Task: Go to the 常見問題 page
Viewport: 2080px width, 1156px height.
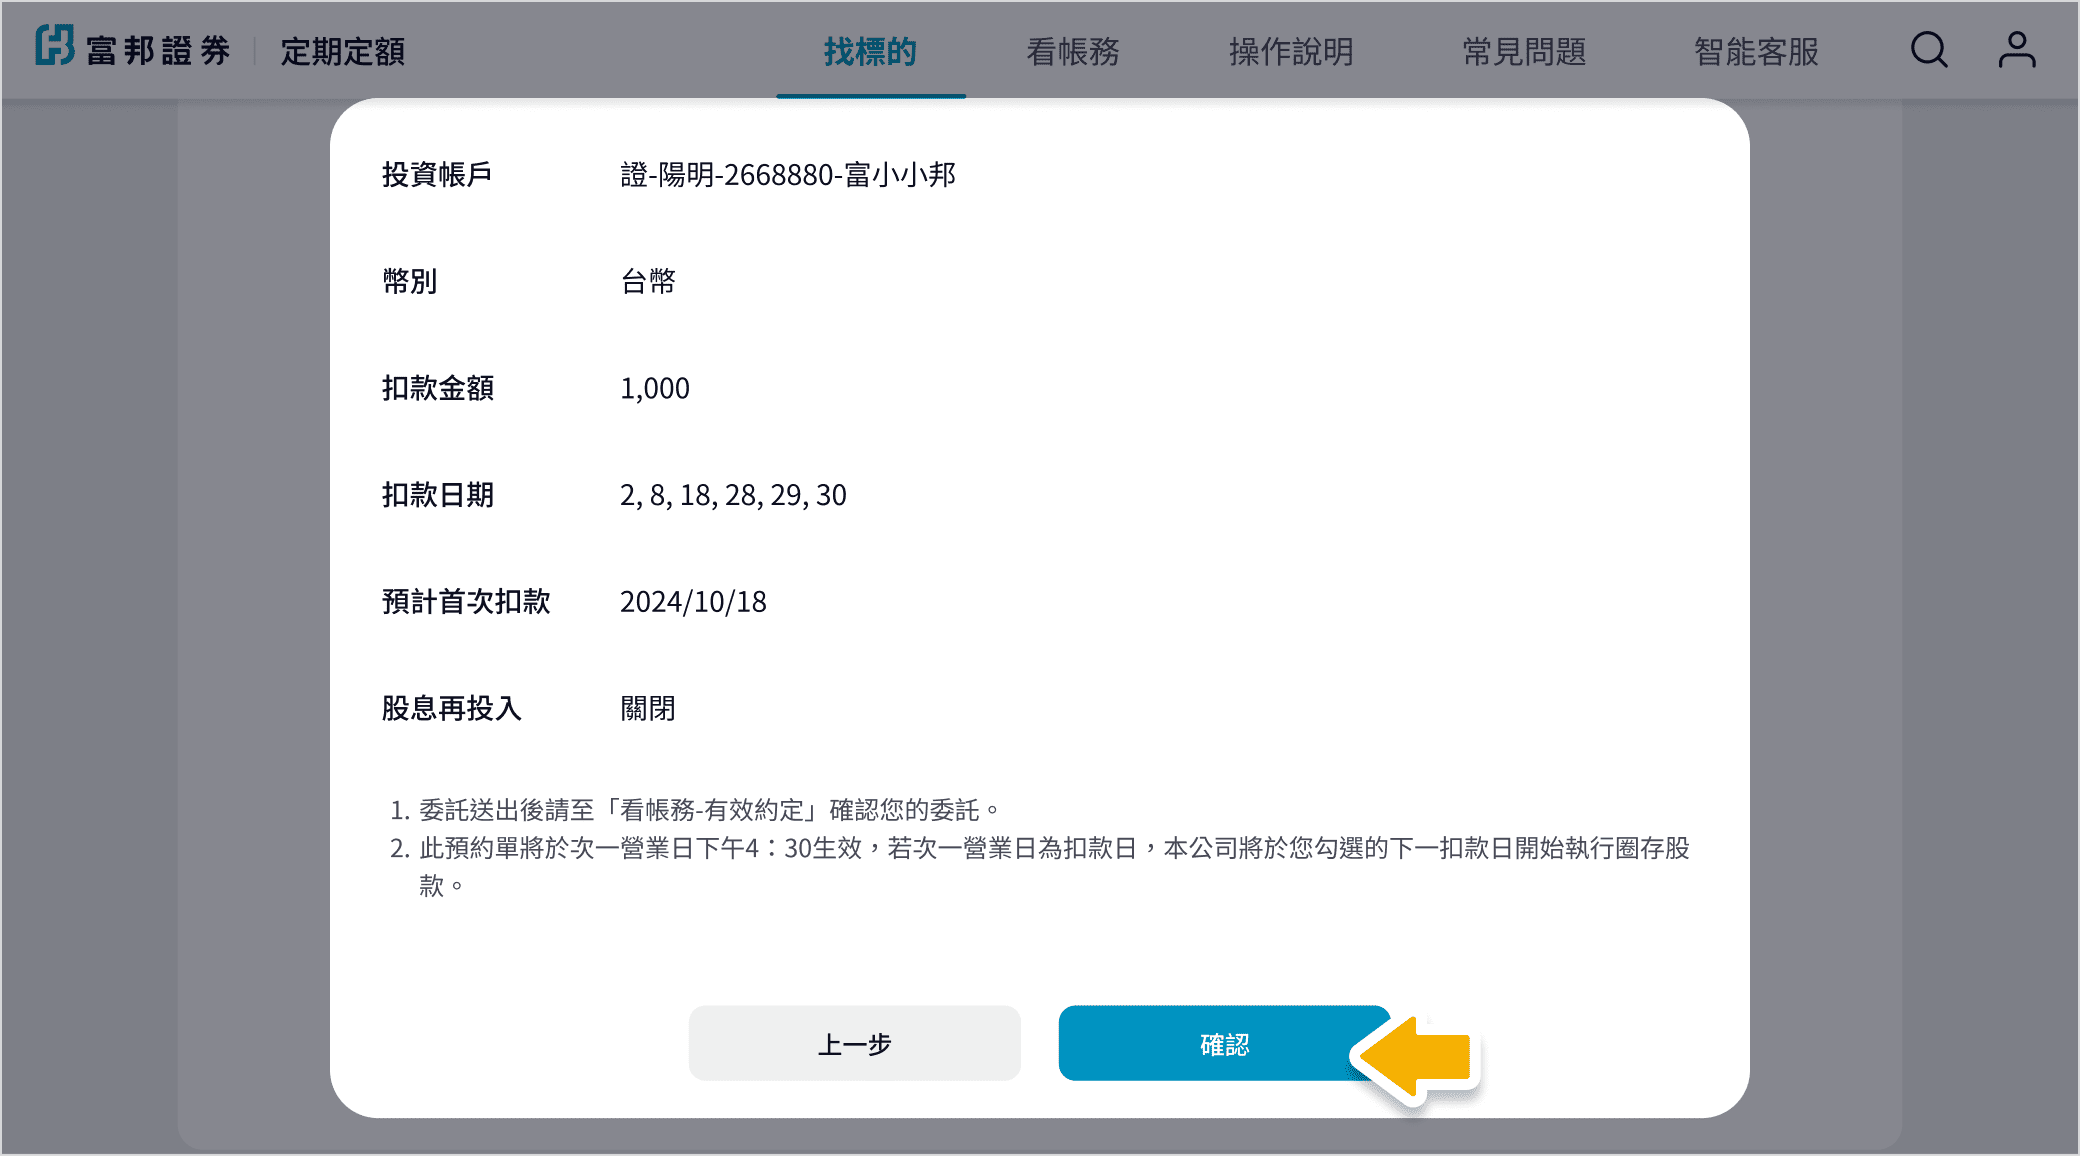Action: [1524, 52]
